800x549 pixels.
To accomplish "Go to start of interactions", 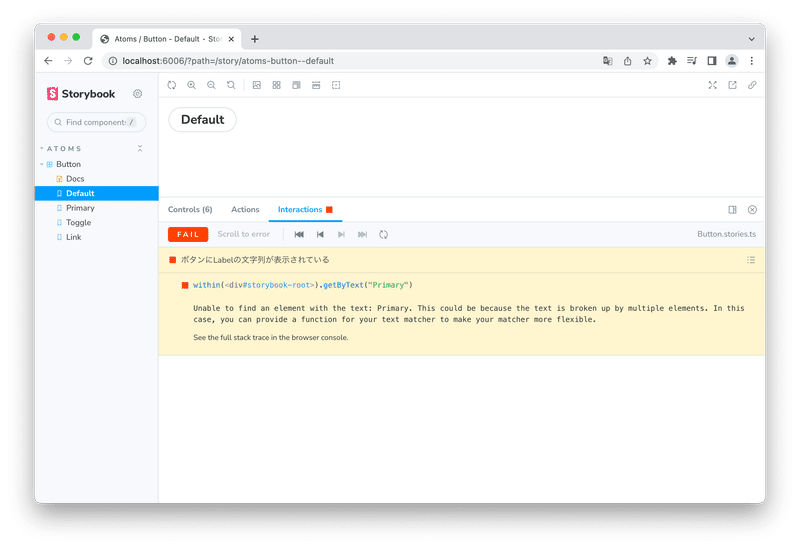I will [x=299, y=235].
